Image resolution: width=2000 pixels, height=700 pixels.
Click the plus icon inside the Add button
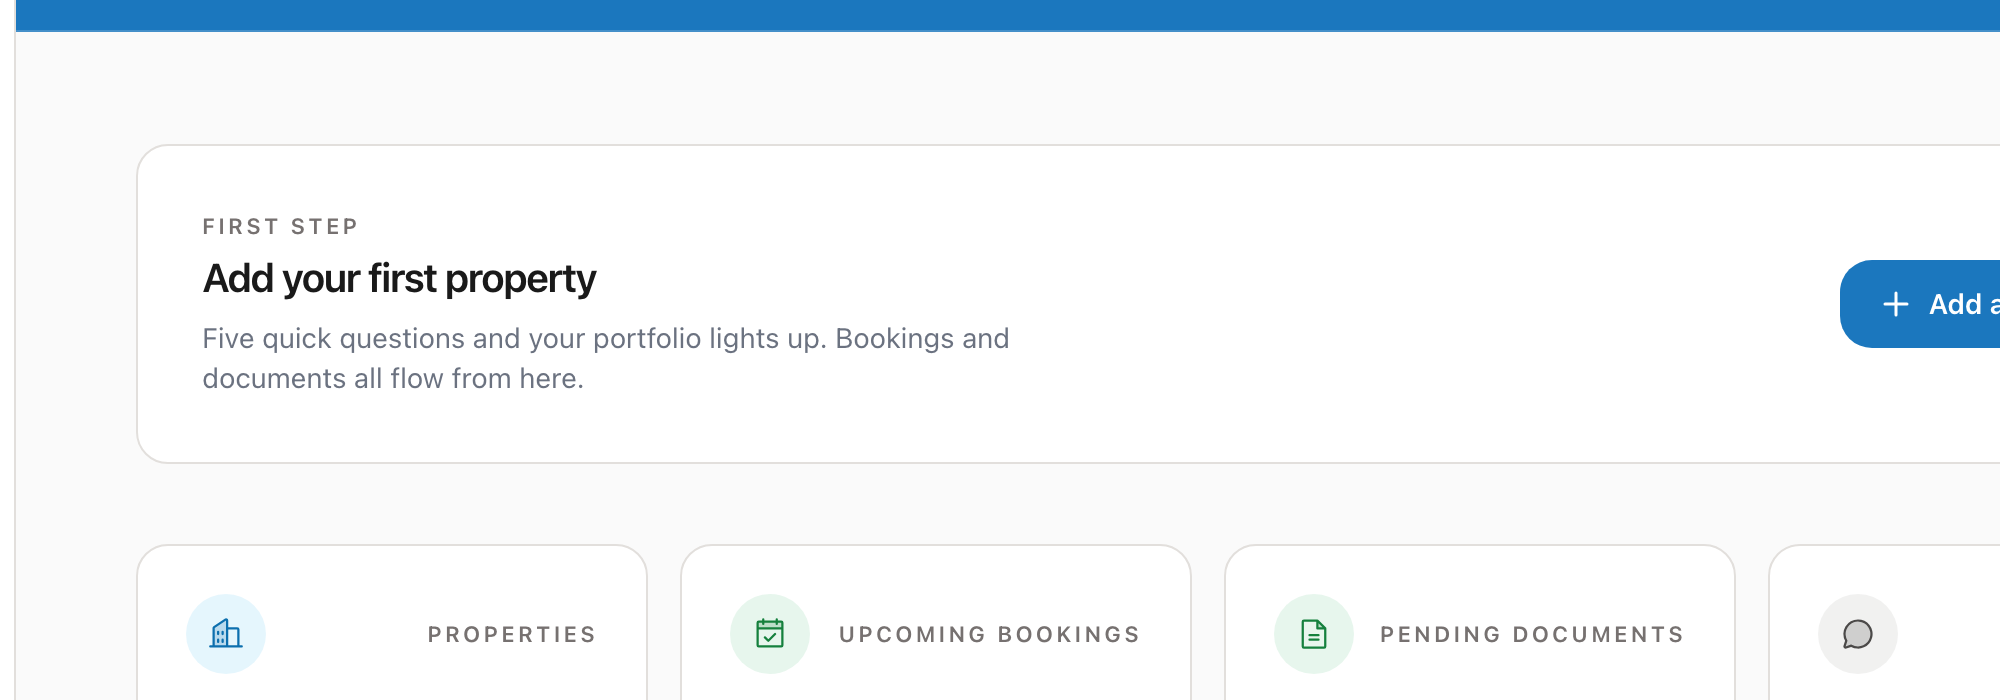[1897, 304]
